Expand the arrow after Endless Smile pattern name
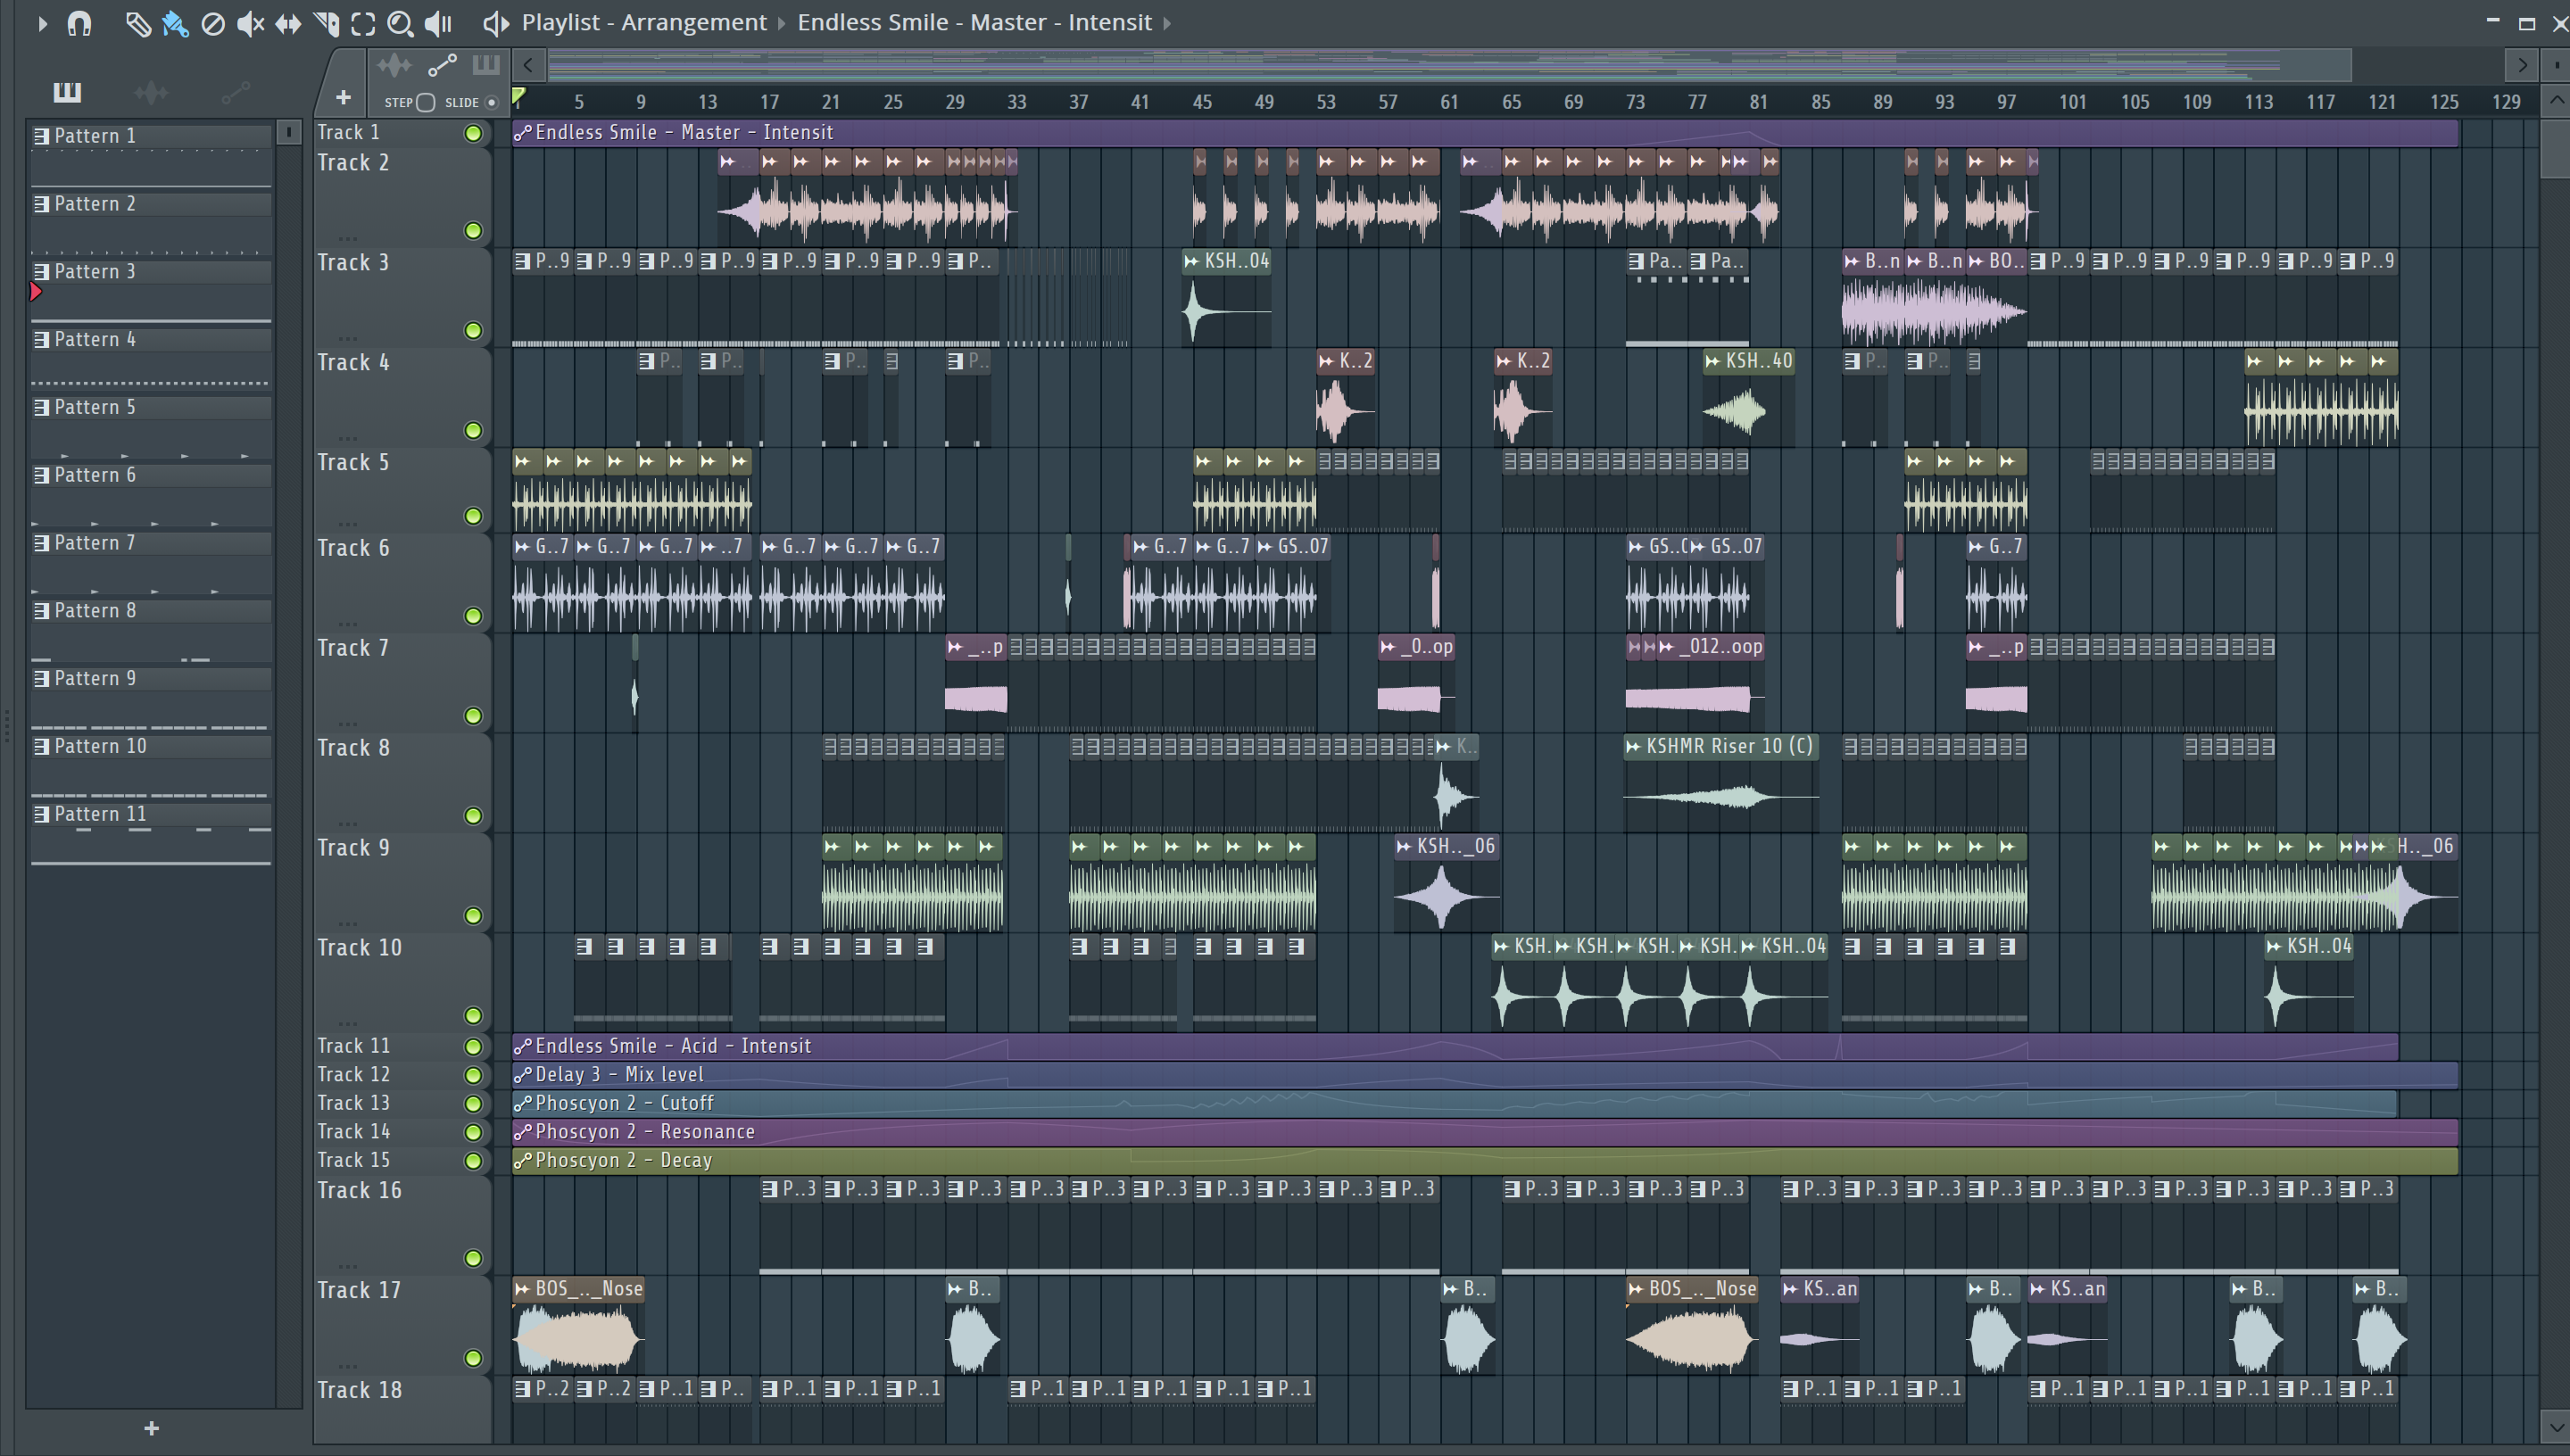The width and height of the screenshot is (2570, 1456). [1166, 22]
